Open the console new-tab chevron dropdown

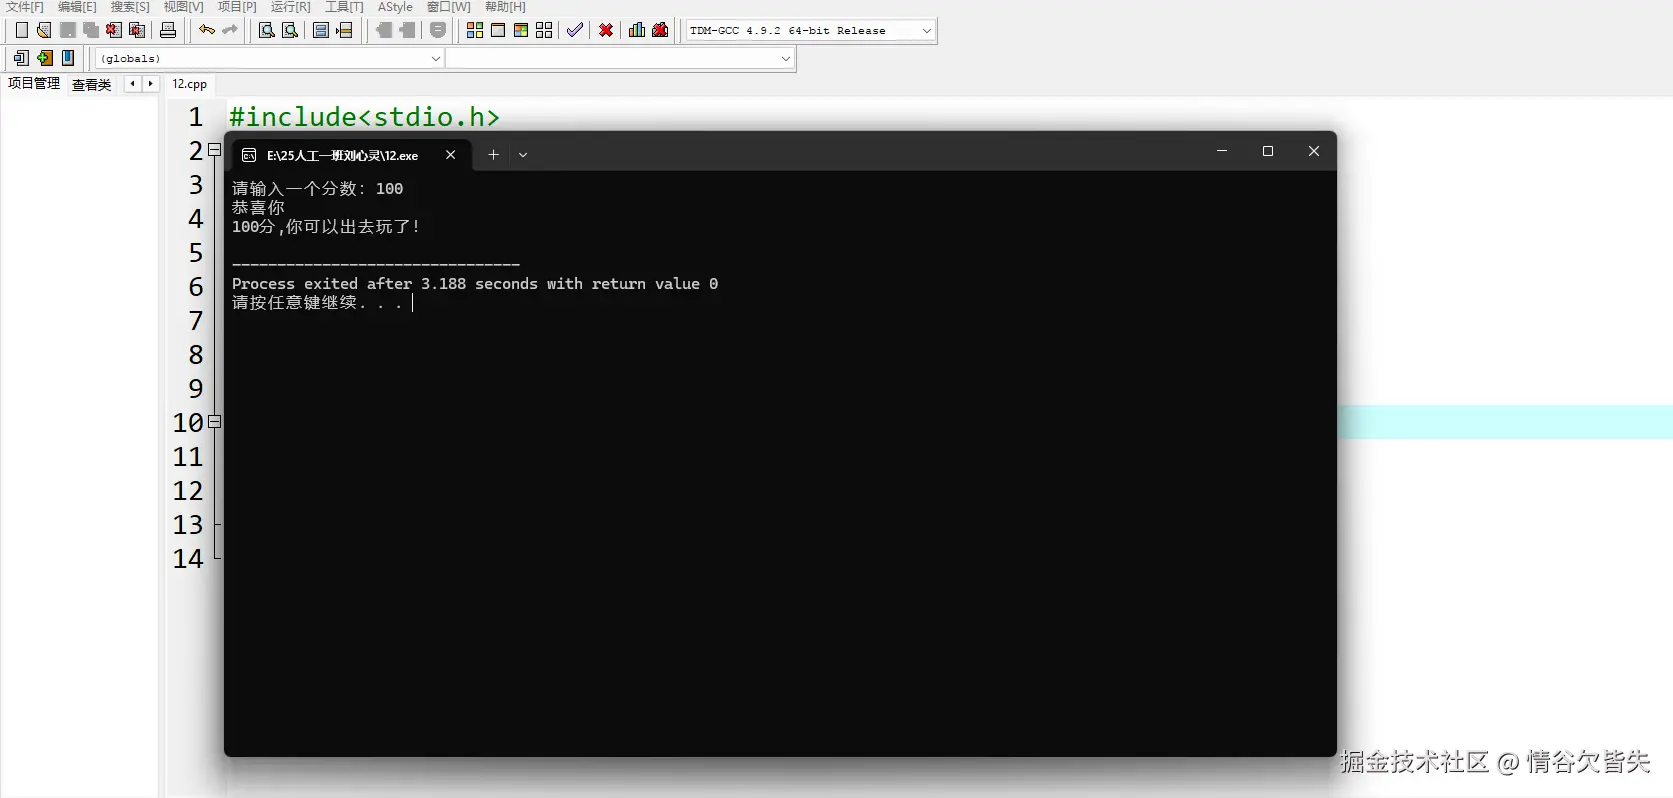click(523, 154)
